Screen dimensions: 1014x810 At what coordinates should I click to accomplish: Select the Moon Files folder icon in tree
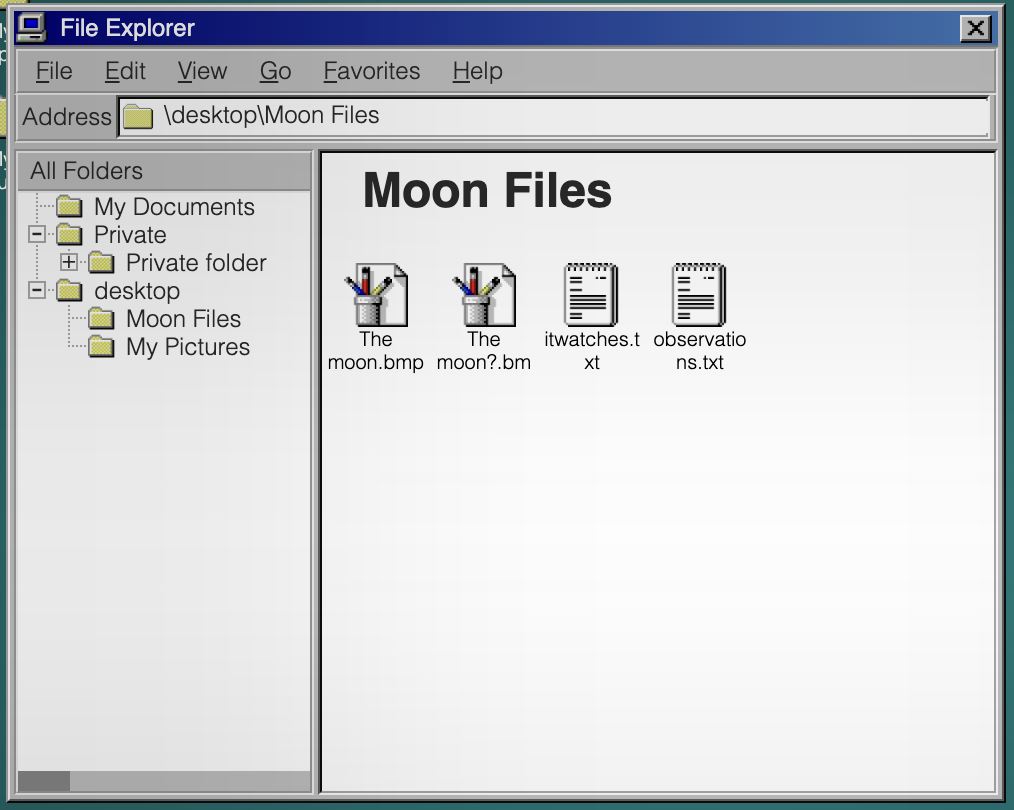(x=102, y=319)
